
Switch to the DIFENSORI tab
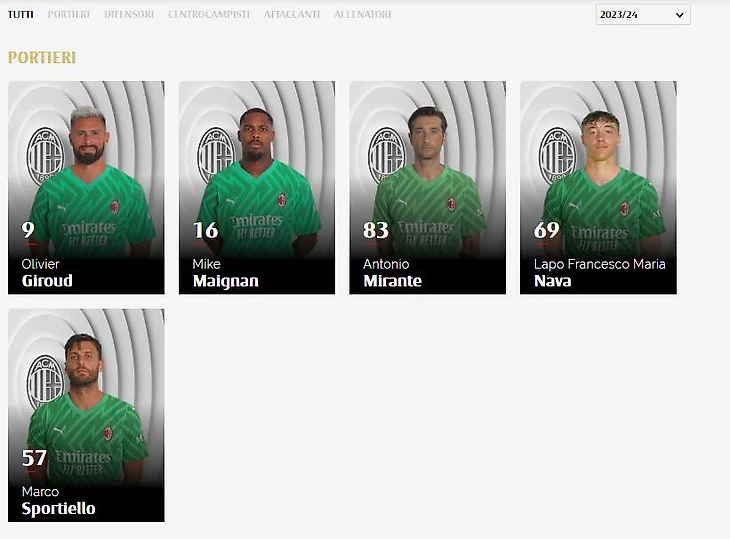129,14
